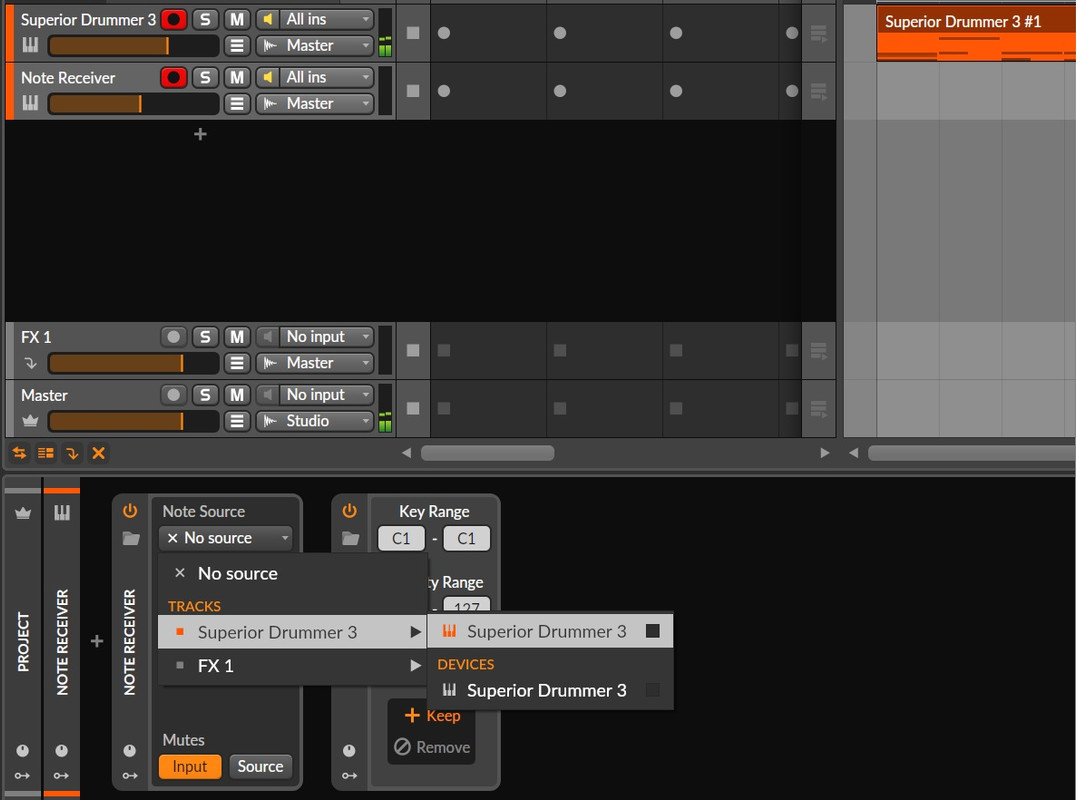Solo the Note Receiver track
The width and height of the screenshot is (1077, 800).
point(205,78)
